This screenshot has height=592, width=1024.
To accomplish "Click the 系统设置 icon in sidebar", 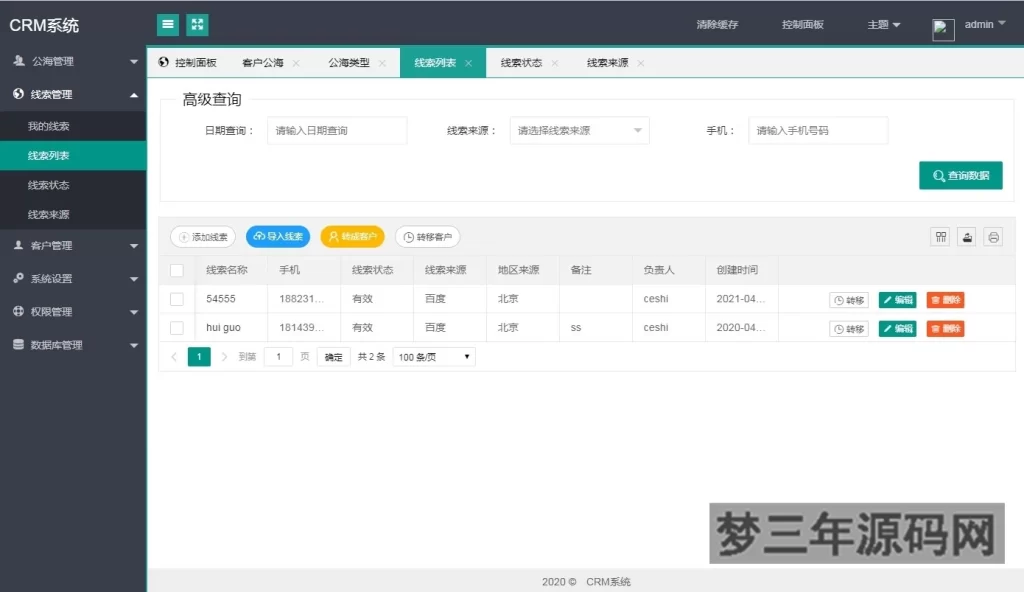I will 18,278.
